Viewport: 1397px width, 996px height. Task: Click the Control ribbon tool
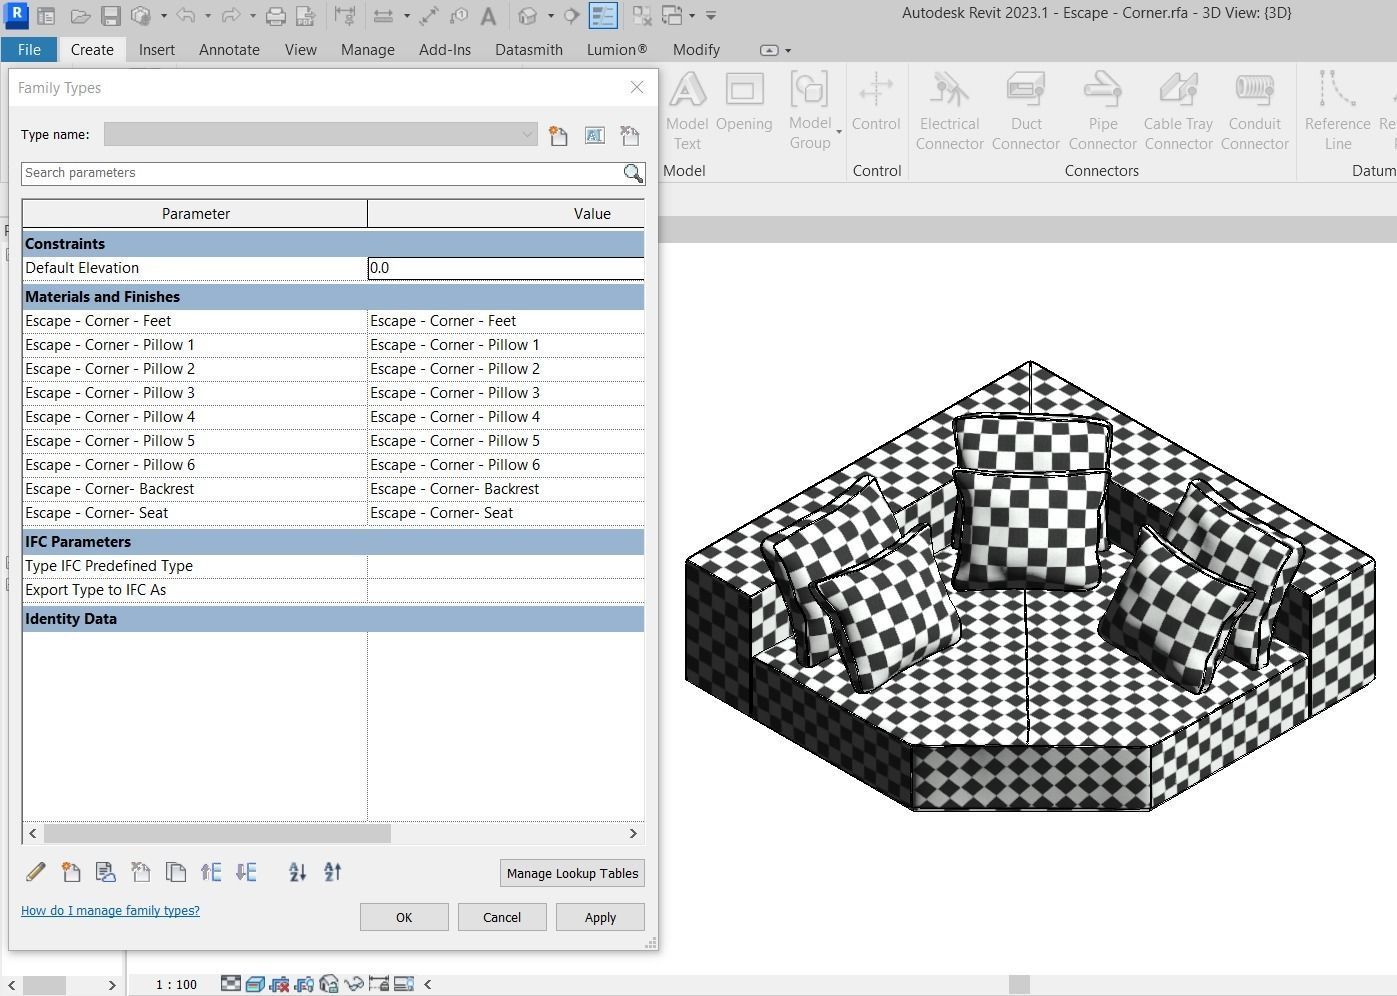876,101
